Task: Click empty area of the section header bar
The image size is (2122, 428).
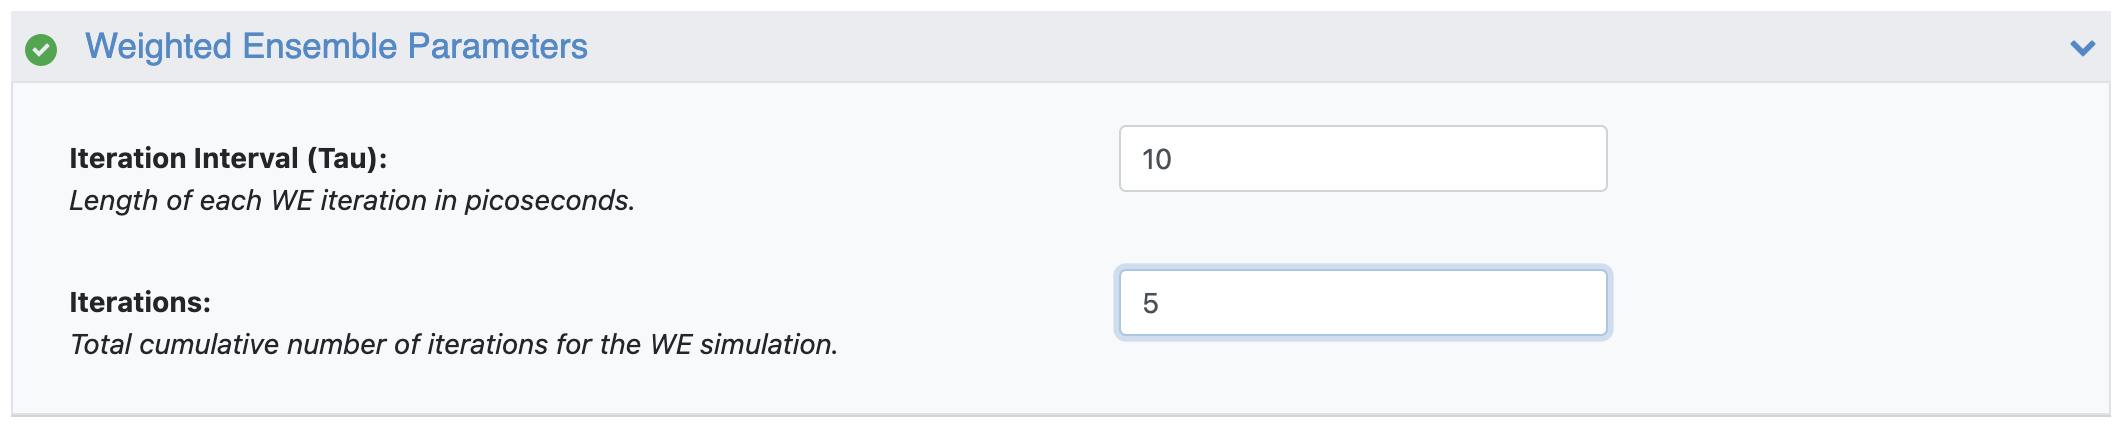Action: point(1300,48)
